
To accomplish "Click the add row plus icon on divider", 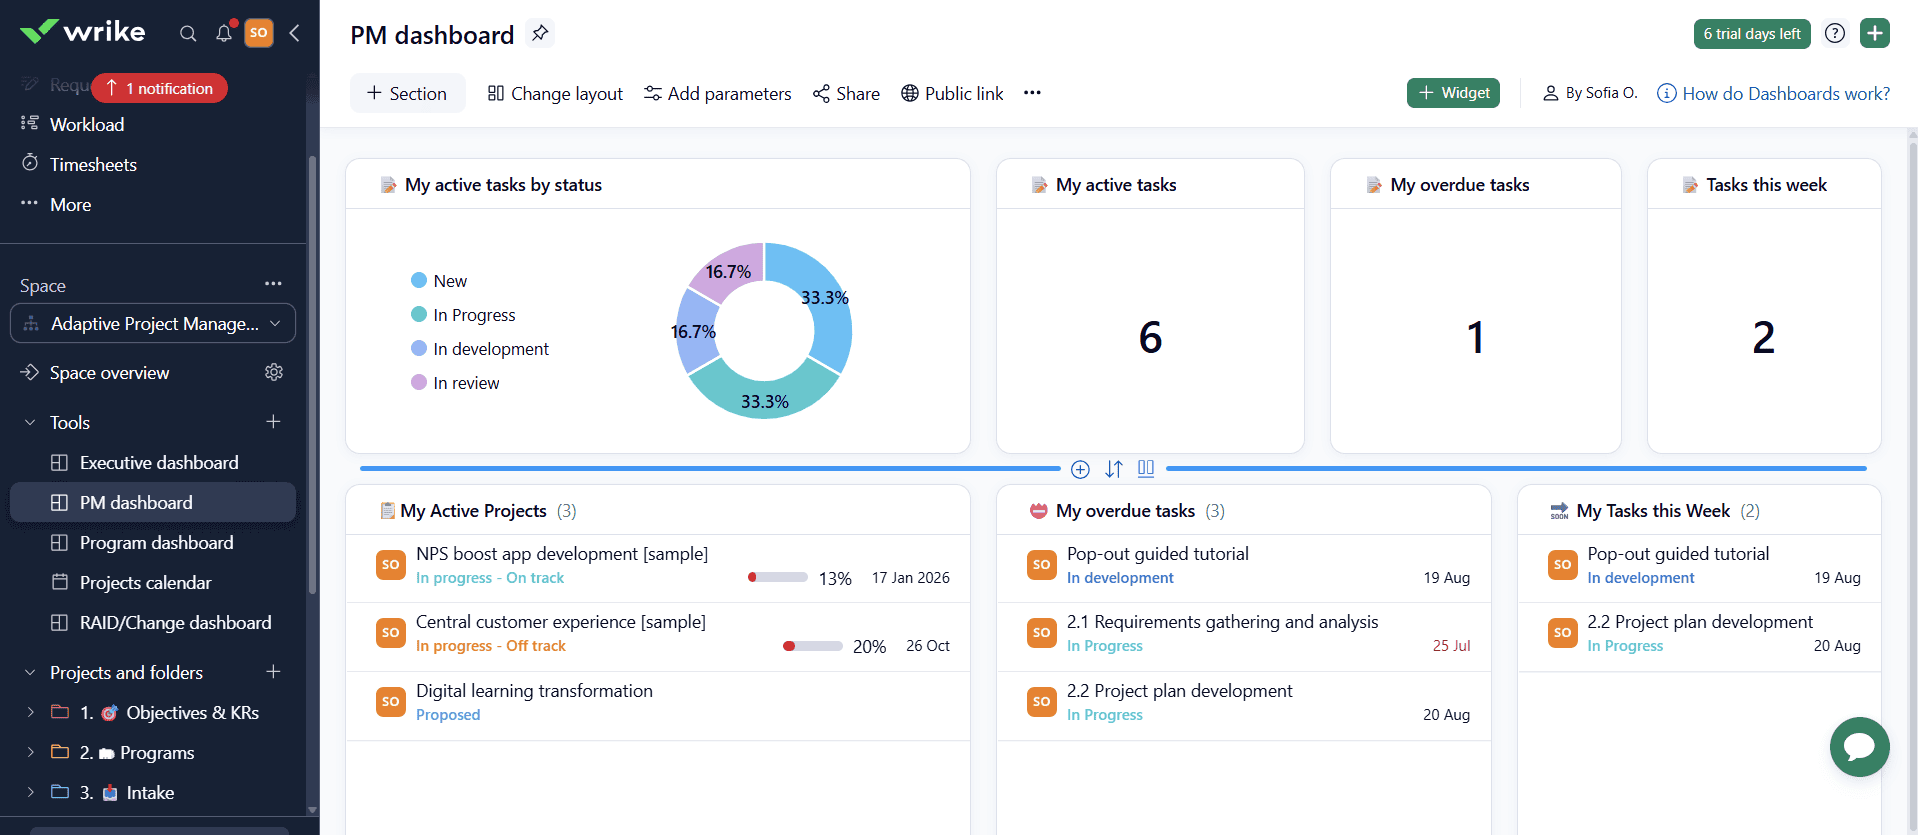I will click(1080, 469).
